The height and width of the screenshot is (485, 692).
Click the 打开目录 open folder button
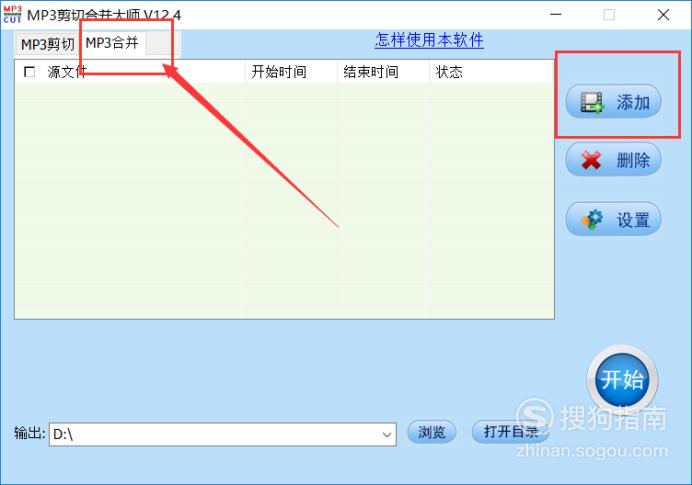coord(510,432)
